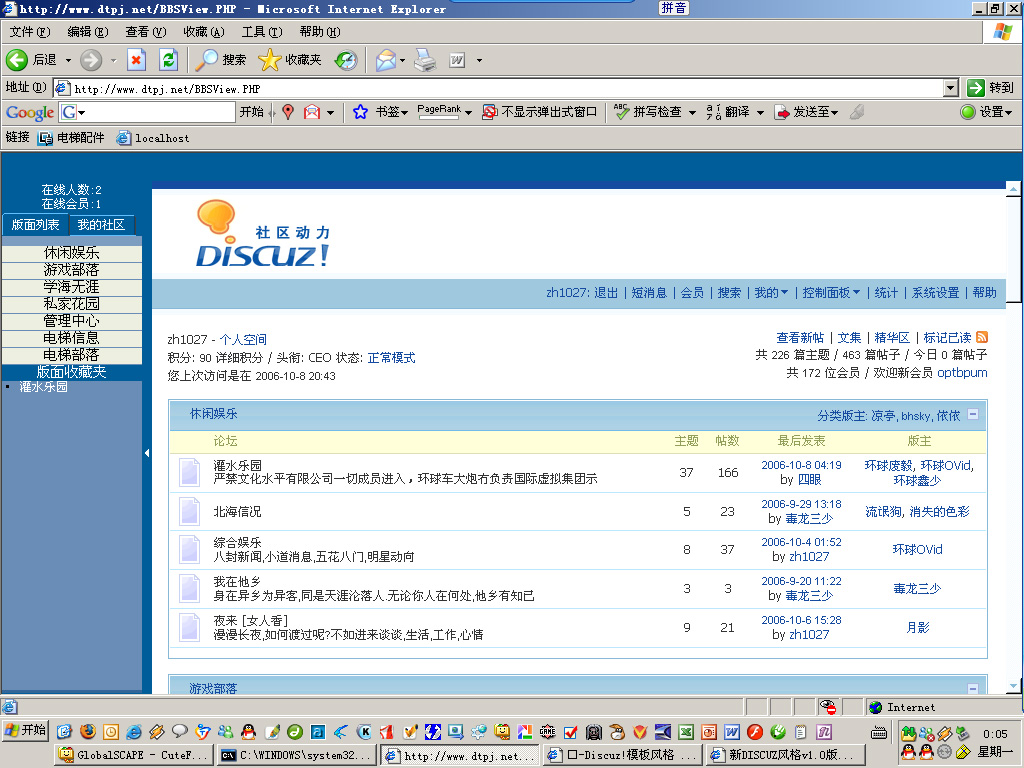Open the 收藏(A) menu
Screen dimensions: 1024x768
[204, 32]
